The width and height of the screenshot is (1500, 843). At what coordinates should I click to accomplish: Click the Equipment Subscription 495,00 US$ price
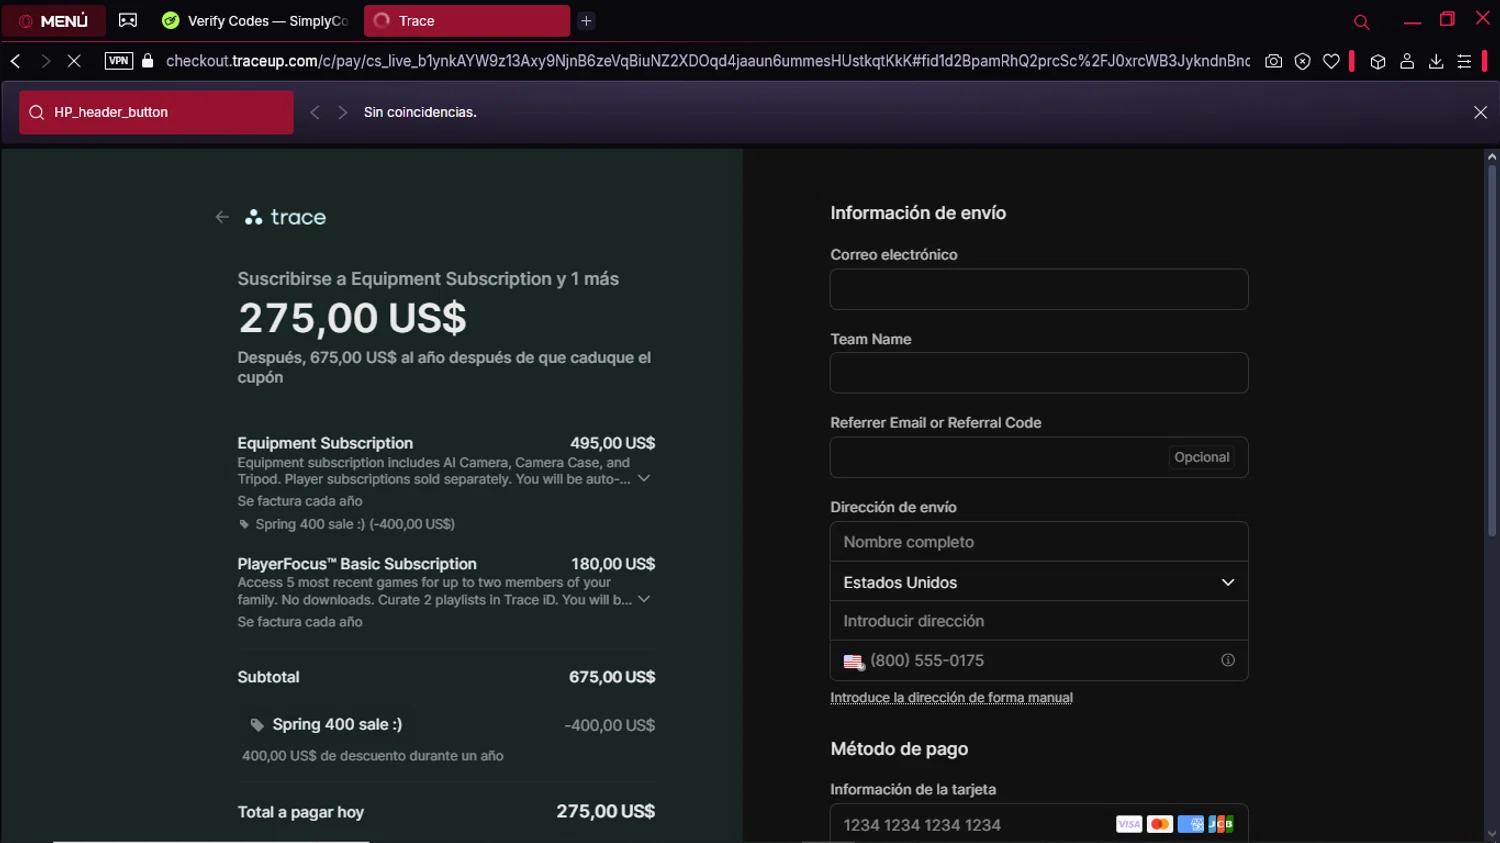613,443
